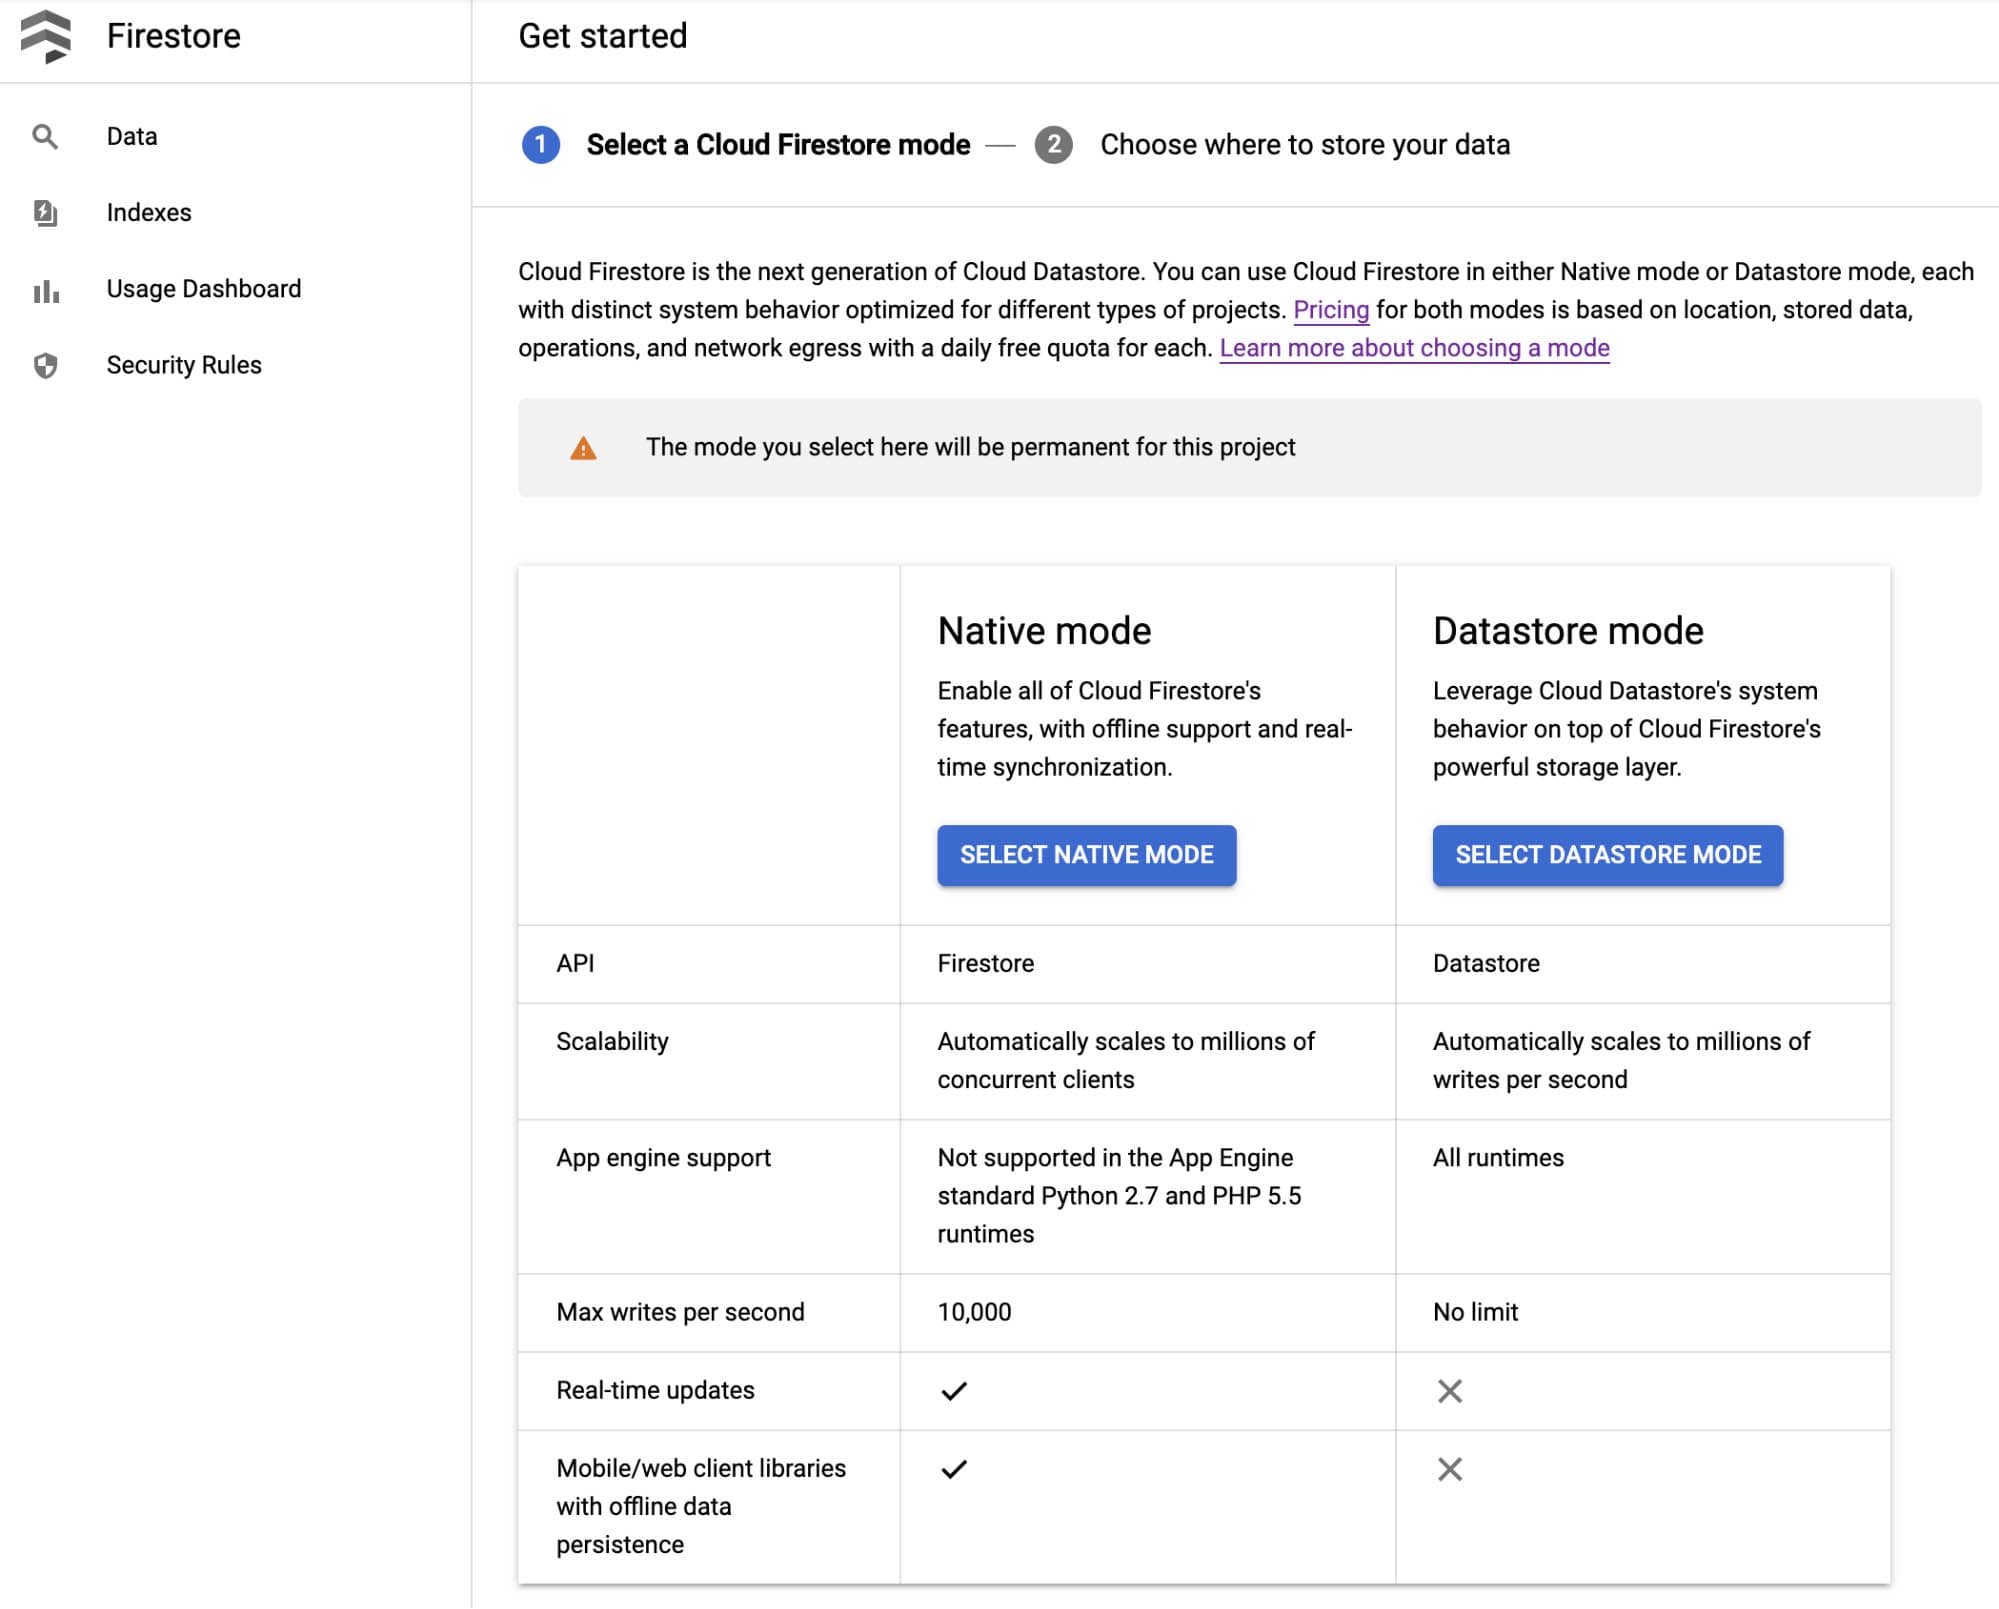The image size is (1999, 1609).
Task: Click 'scales to millions of writes per second' text
Action: coord(1621,1060)
